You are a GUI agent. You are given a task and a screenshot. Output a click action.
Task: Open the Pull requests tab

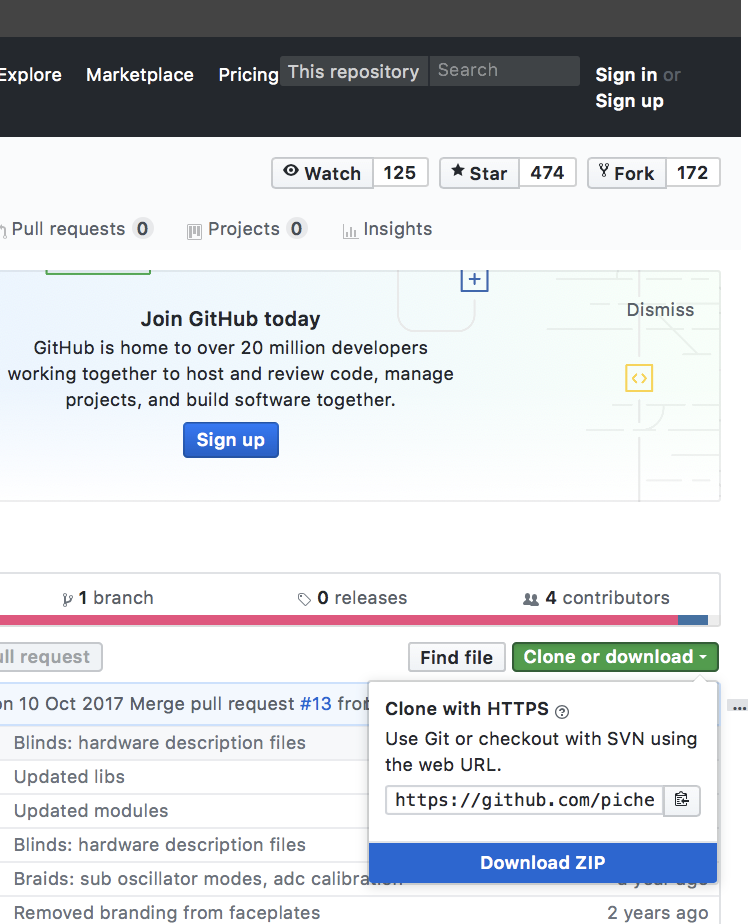(69, 229)
